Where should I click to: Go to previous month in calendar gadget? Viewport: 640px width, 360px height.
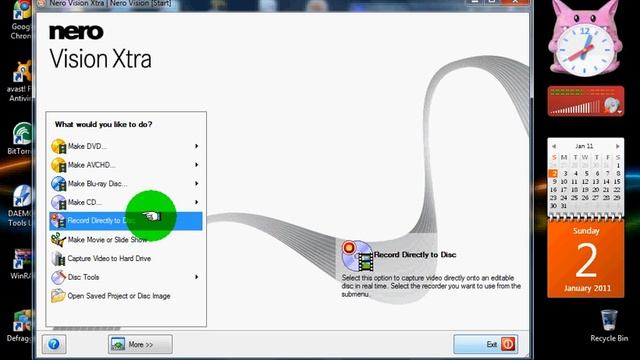[x=554, y=146]
